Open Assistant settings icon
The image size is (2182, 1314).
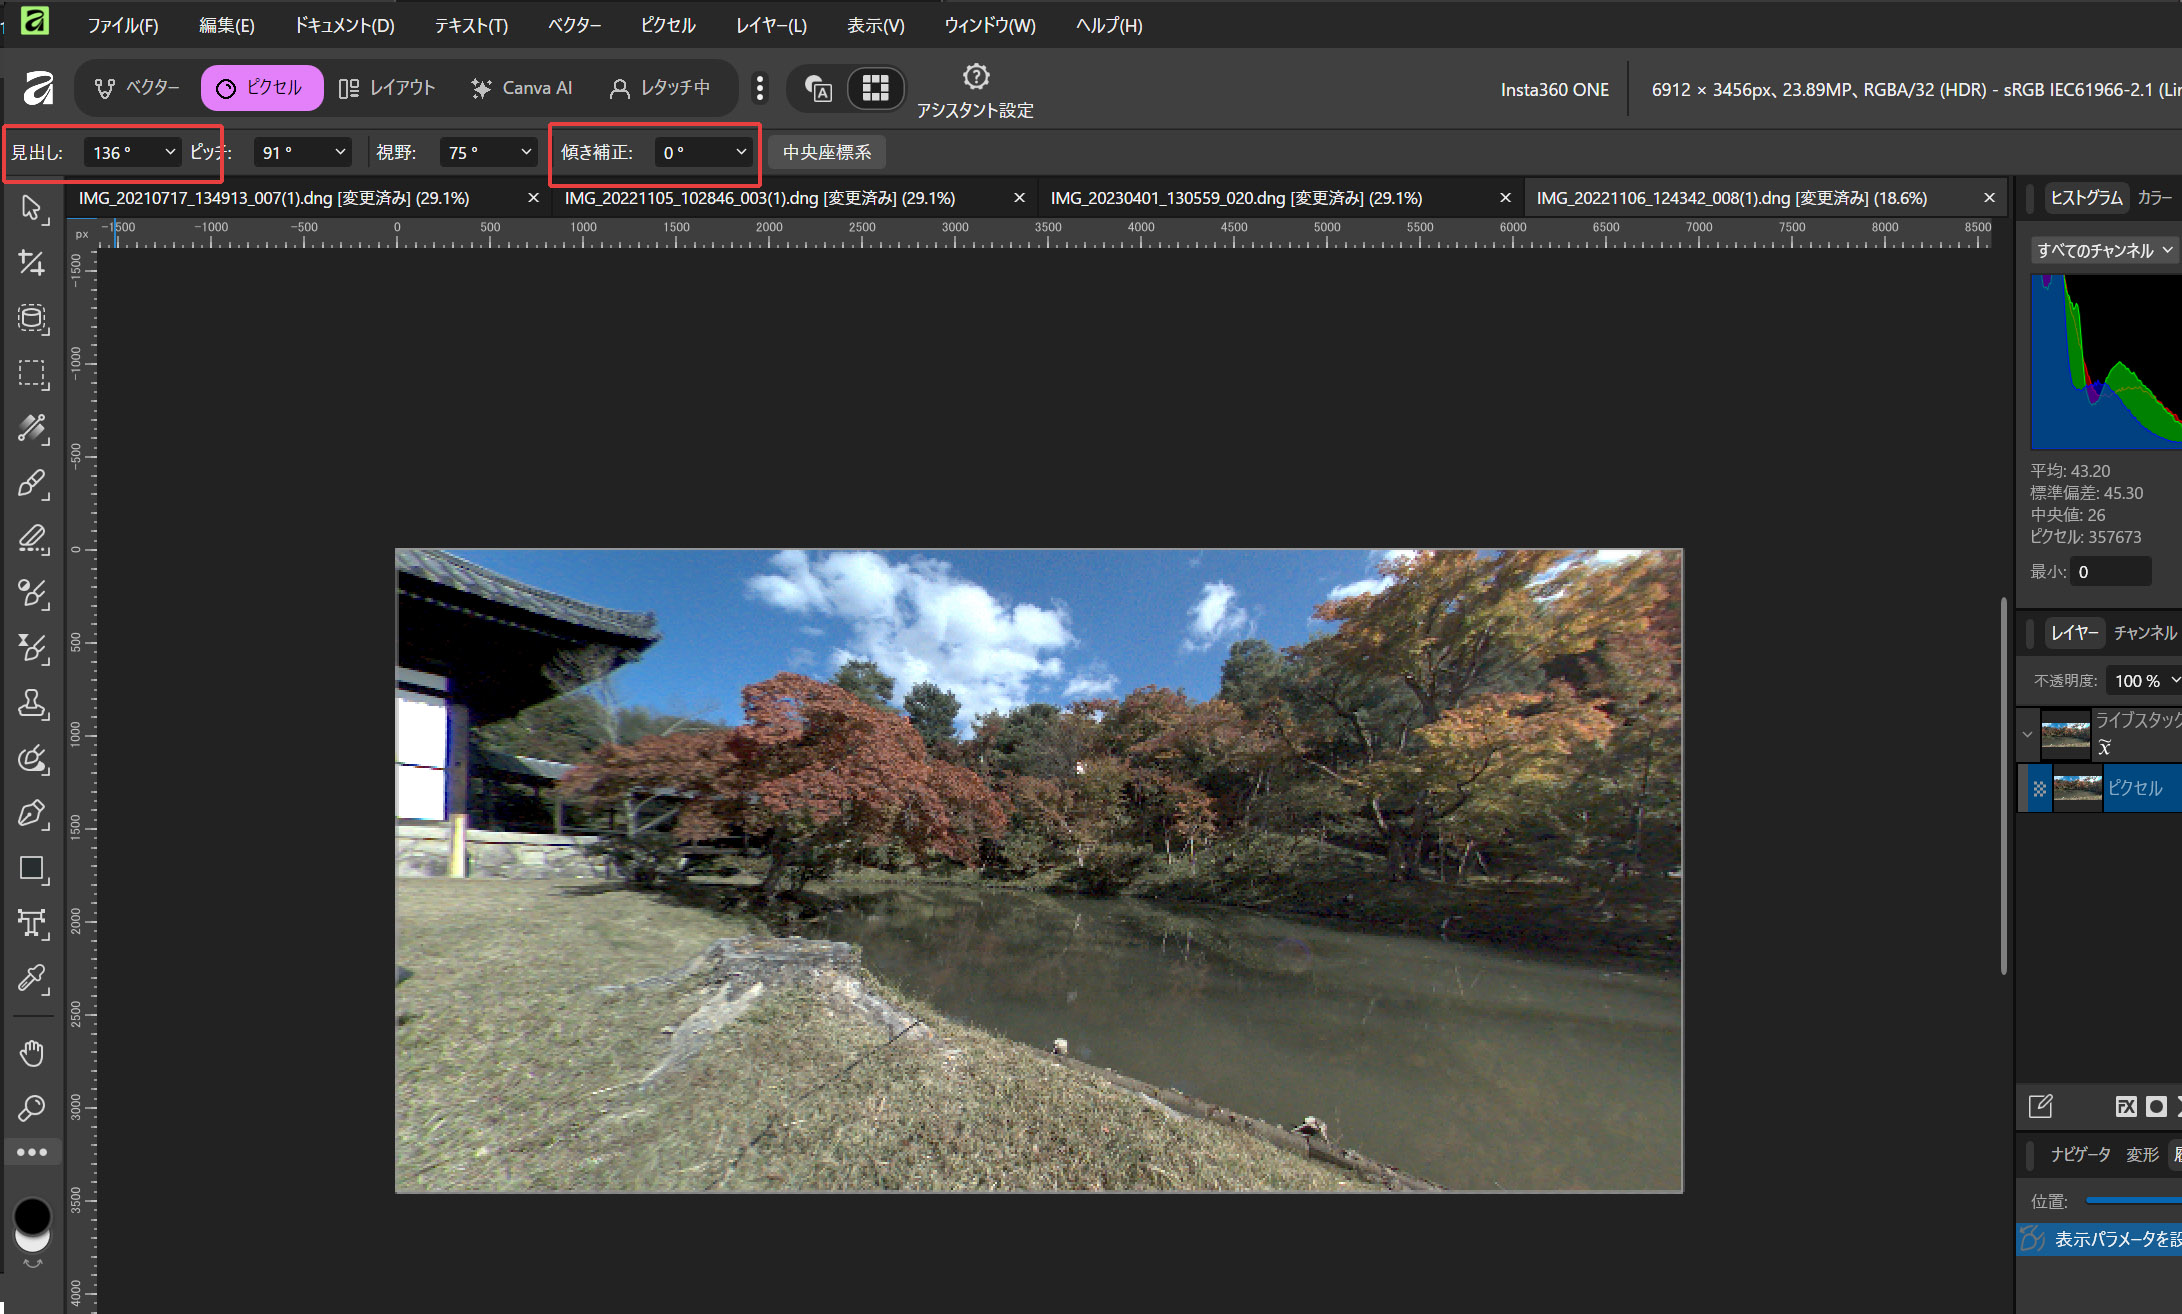click(x=975, y=77)
